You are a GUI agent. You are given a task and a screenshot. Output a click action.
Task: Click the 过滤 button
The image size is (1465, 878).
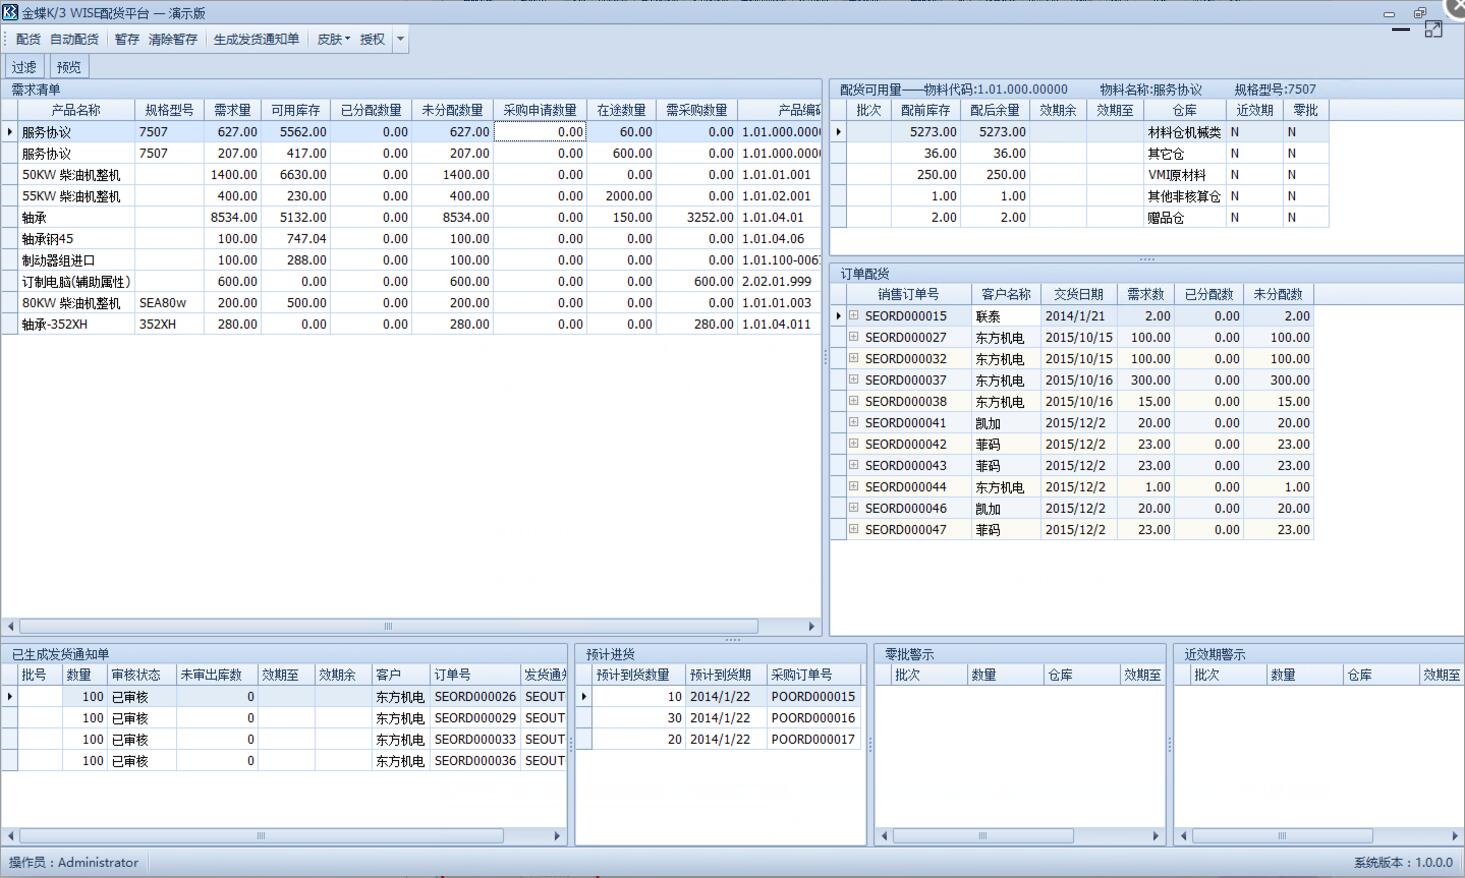pyautogui.click(x=24, y=67)
